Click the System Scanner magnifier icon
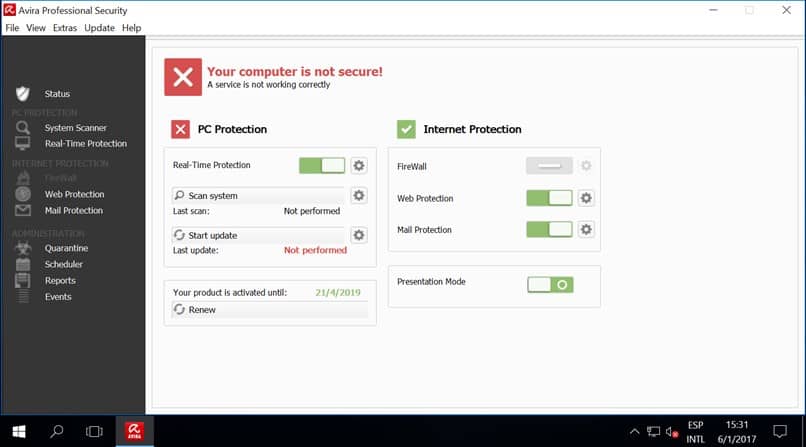 click(x=23, y=127)
